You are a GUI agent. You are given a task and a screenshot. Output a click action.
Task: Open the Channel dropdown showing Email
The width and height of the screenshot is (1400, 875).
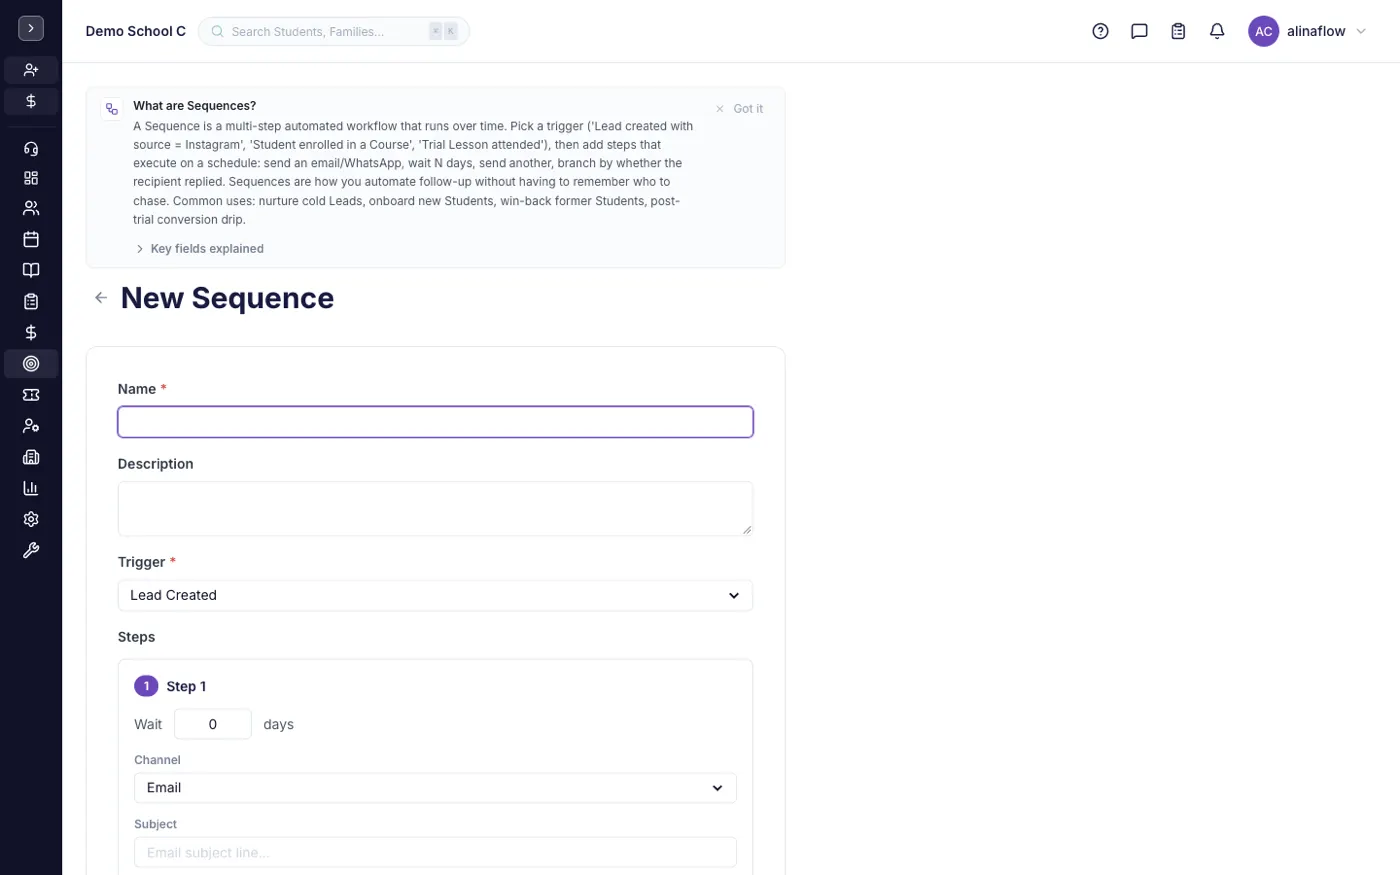click(x=435, y=788)
